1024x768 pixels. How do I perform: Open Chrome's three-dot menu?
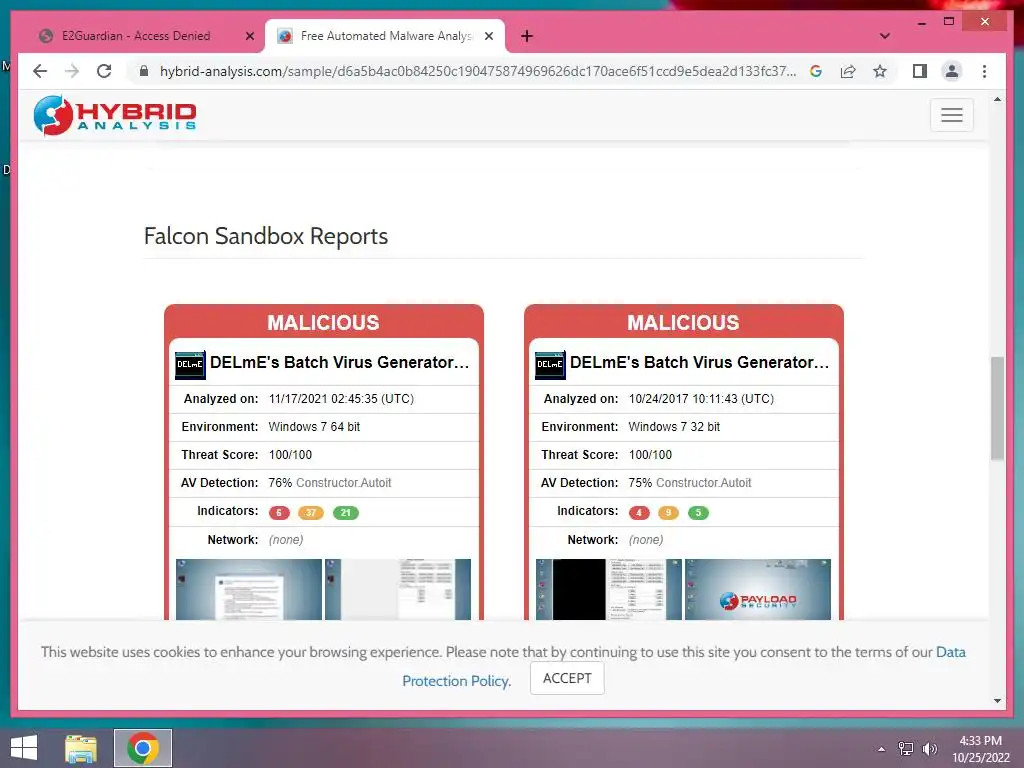984,71
